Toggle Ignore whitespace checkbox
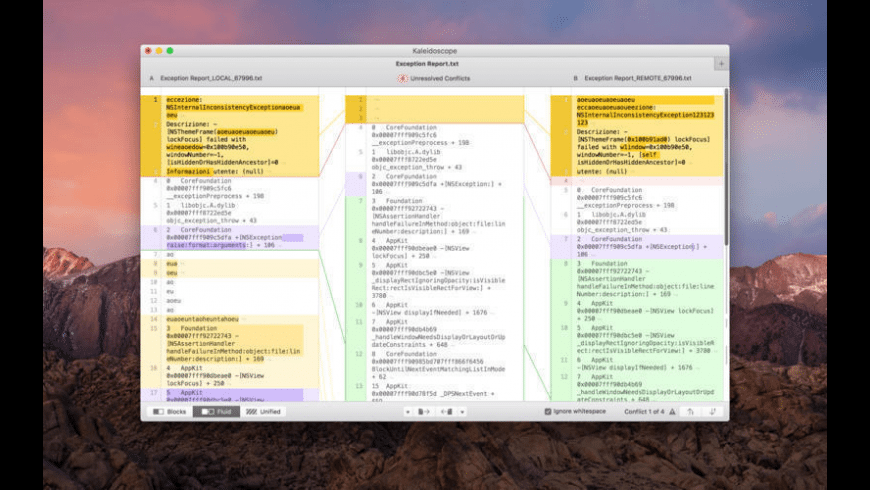This screenshot has width=870, height=490. [x=548, y=411]
